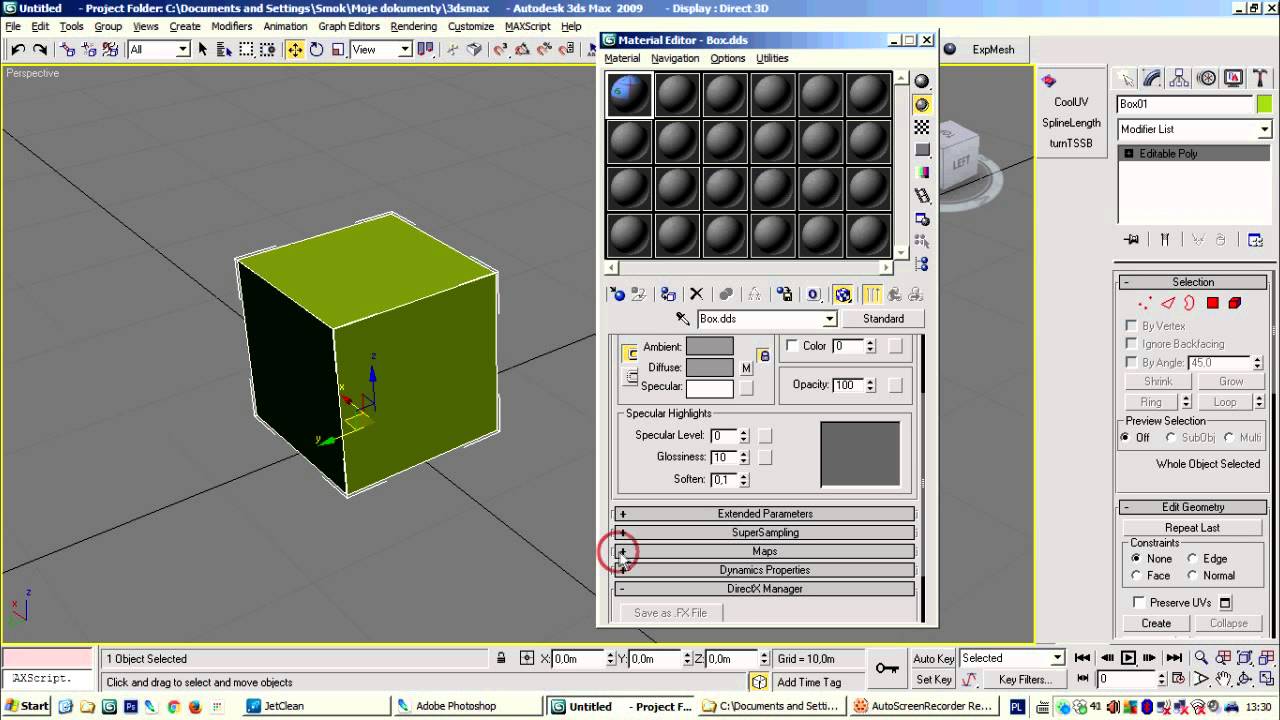Toggle checkered Background in Material Editor
1280x720 pixels.
click(922, 127)
